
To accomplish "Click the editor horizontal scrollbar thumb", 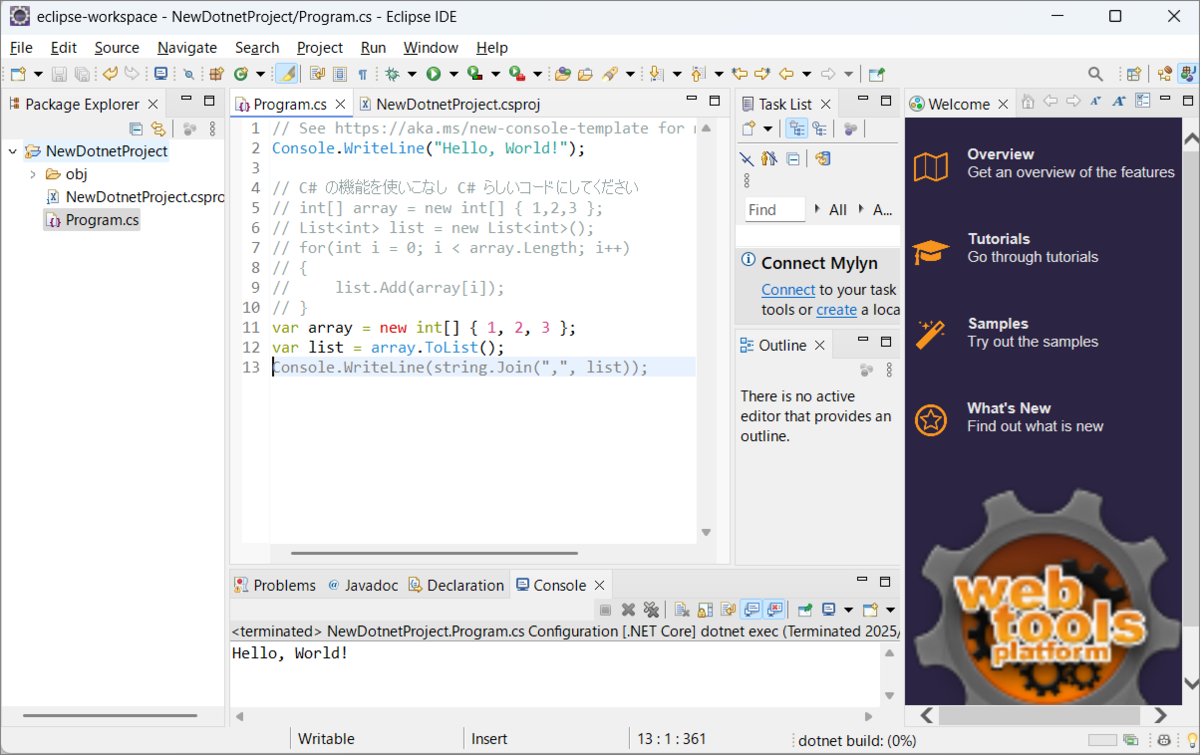I will 434,553.
